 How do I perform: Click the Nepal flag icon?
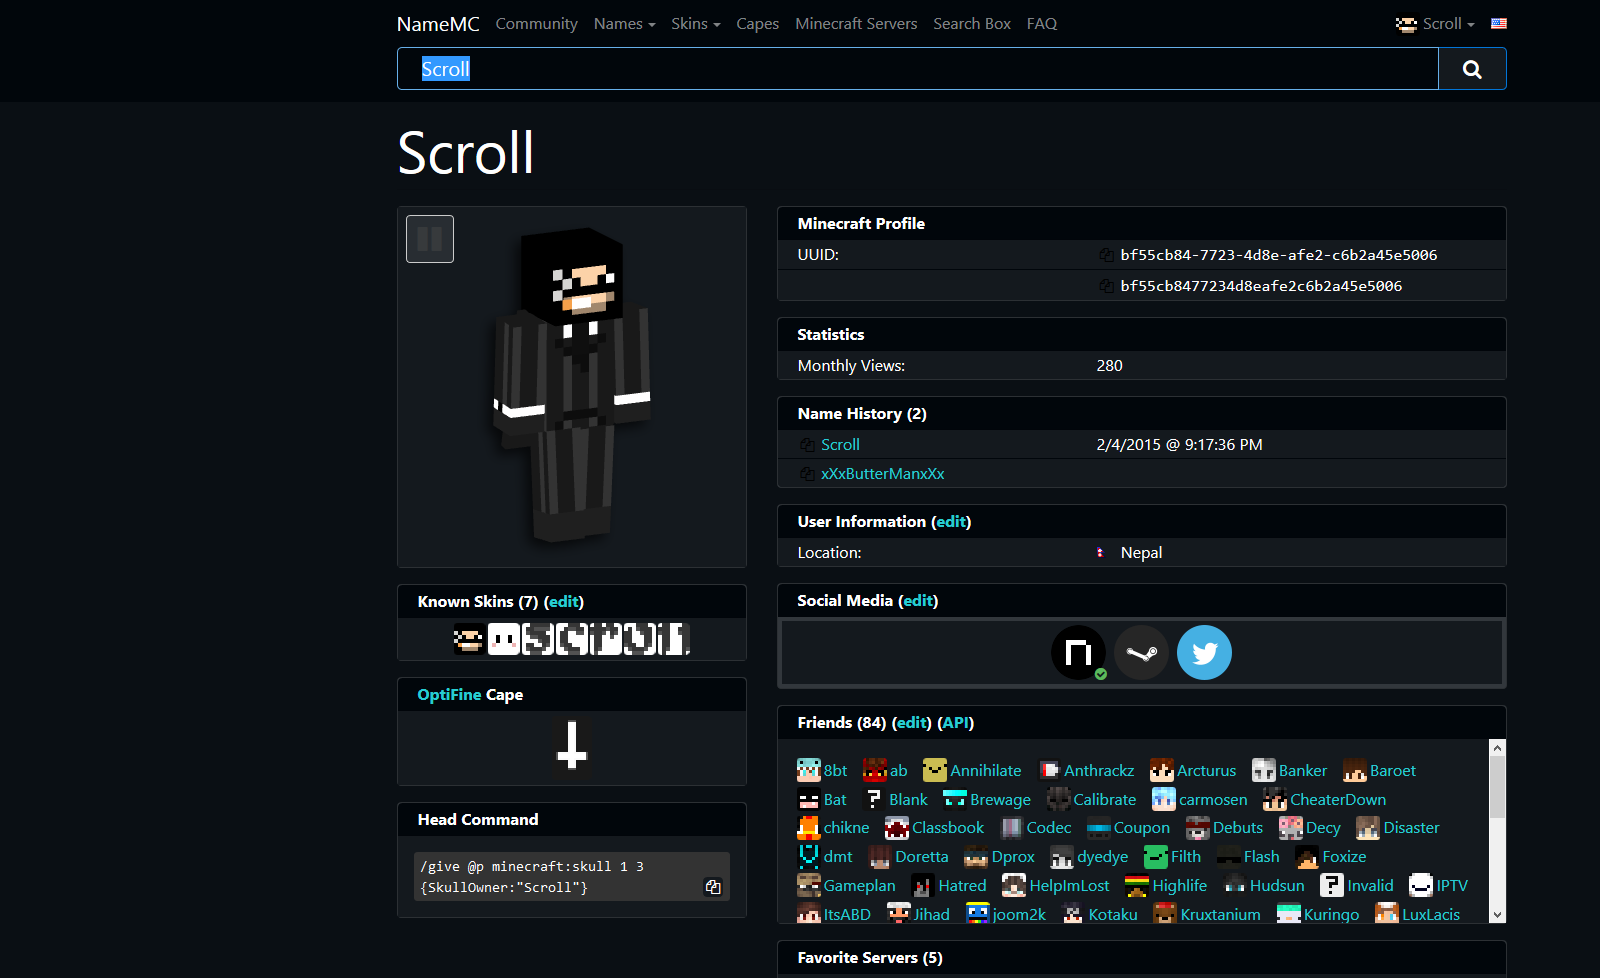(x=1100, y=553)
